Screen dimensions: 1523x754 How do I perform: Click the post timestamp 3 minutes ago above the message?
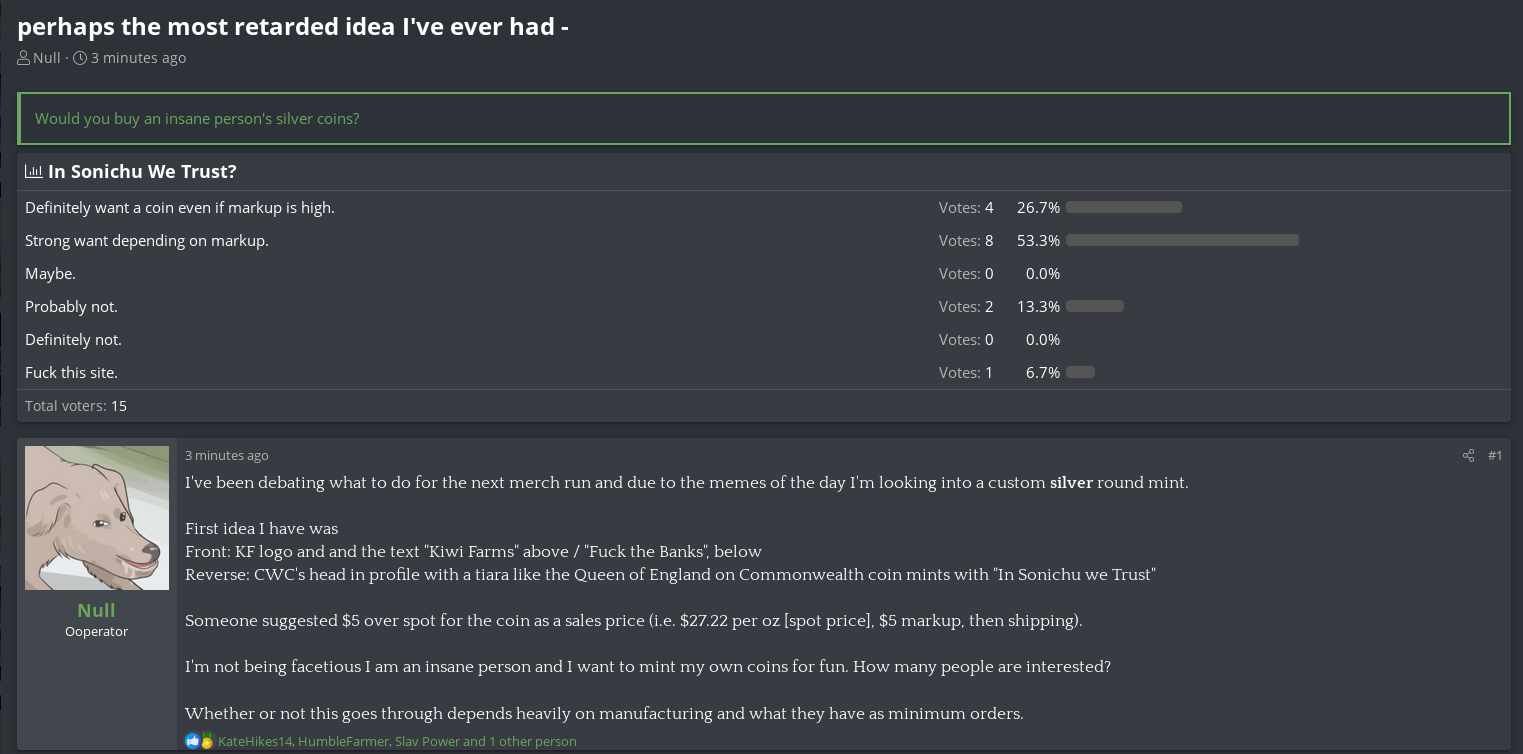point(227,456)
